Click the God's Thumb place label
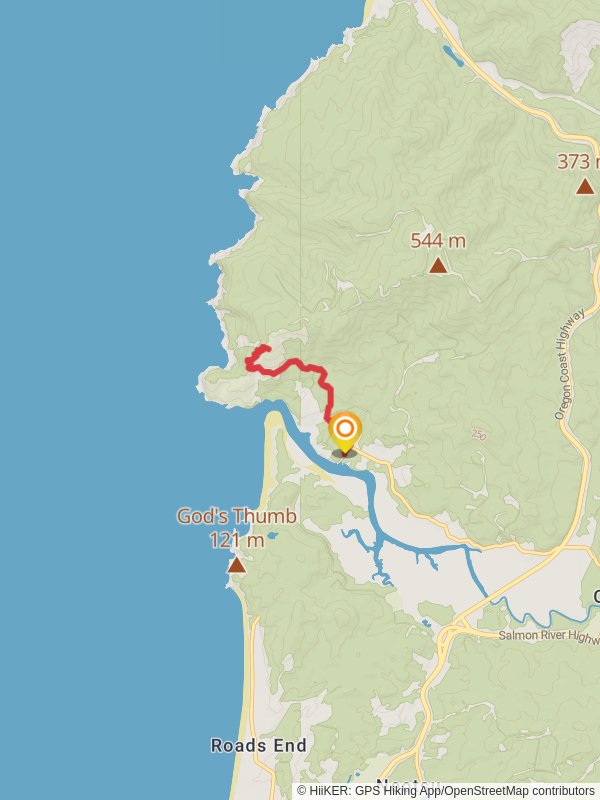The image size is (600, 800). click(237, 516)
